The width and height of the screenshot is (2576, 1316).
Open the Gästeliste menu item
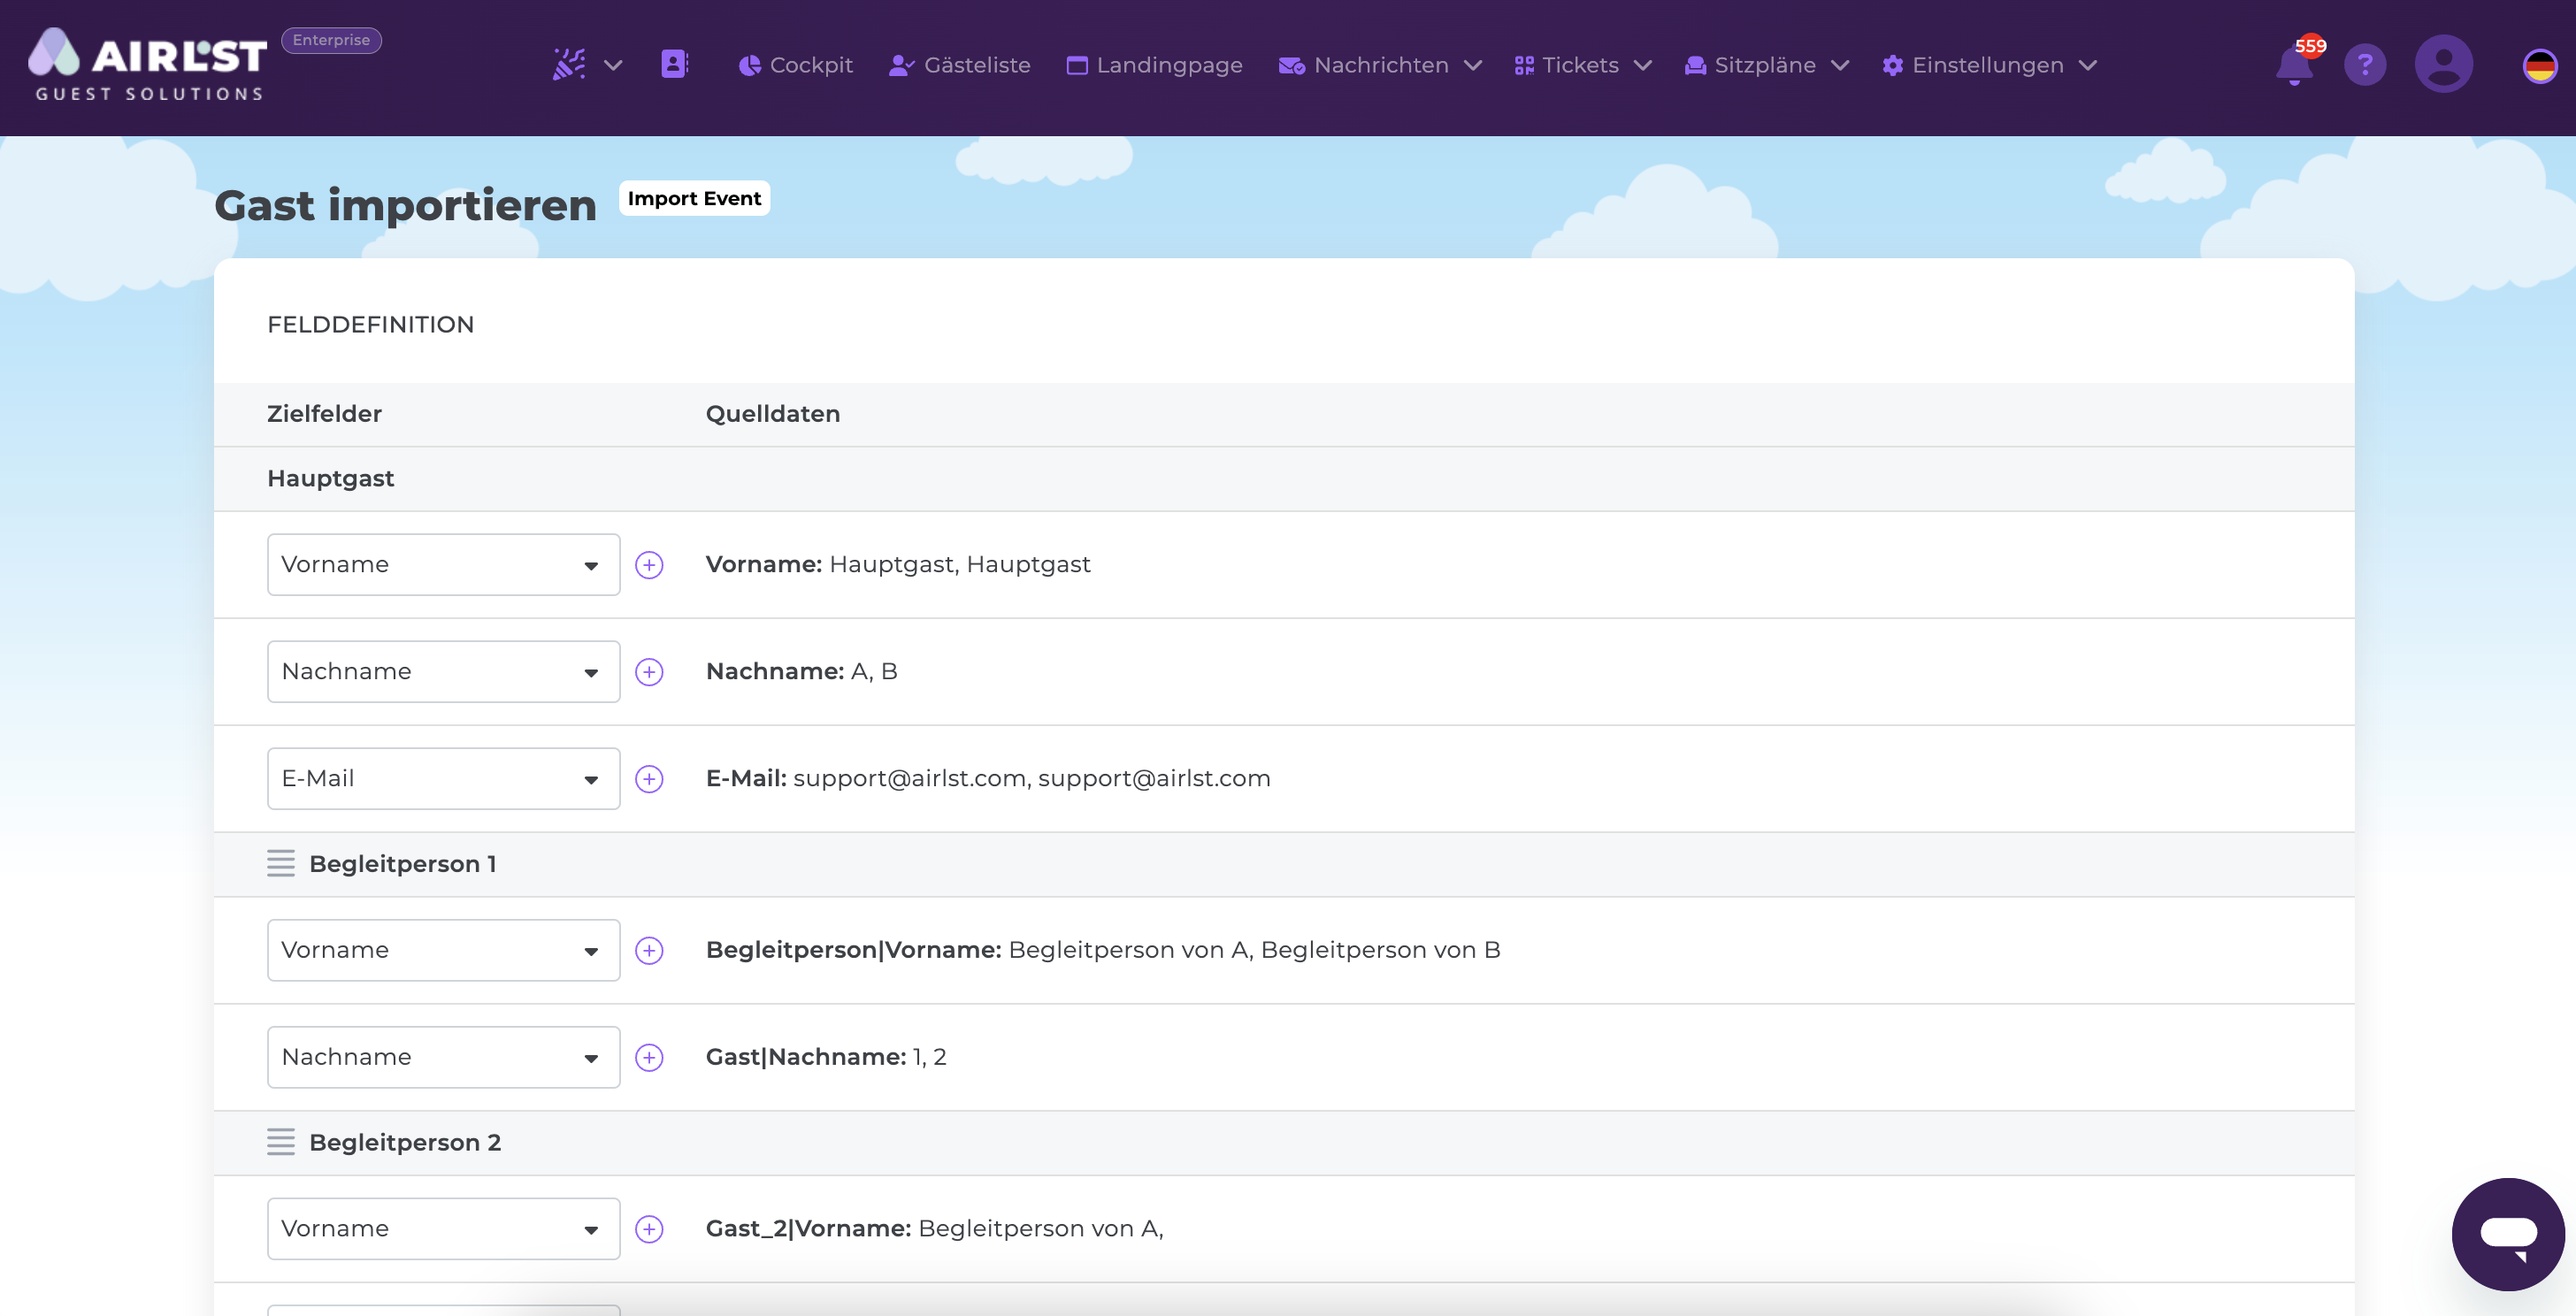[959, 65]
